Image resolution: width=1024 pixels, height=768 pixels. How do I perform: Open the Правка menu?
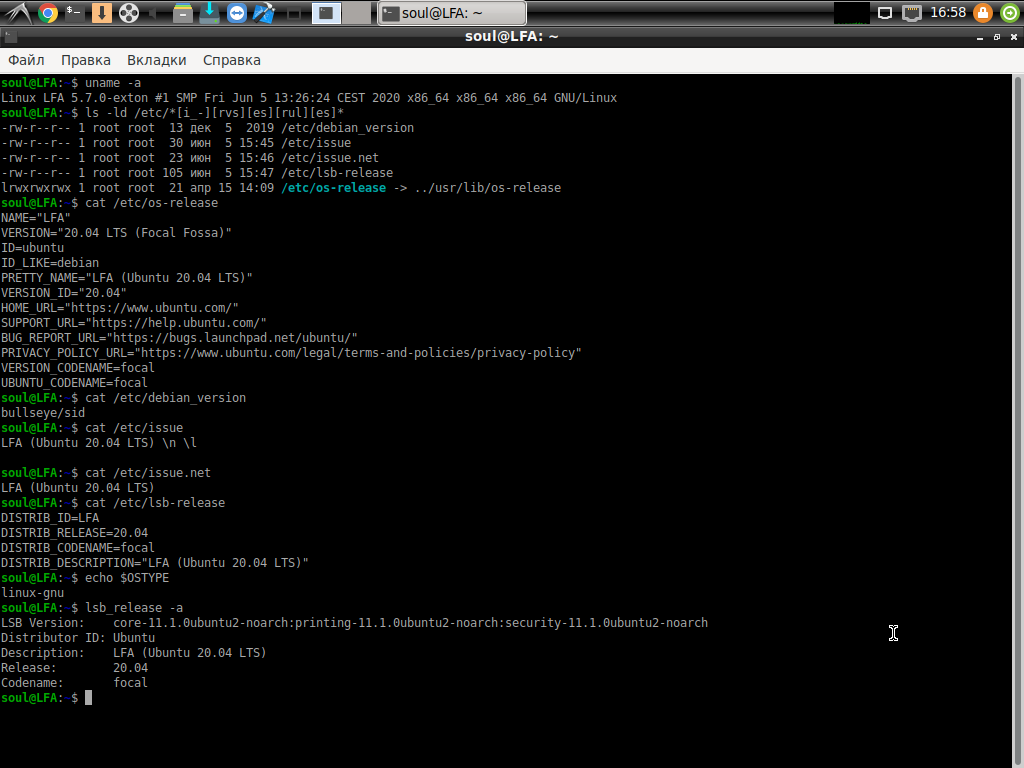[x=86, y=60]
